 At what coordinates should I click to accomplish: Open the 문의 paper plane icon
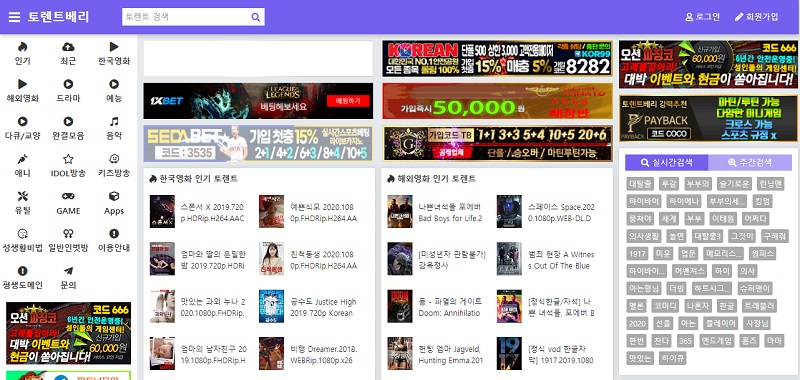(x=68, y=271)
